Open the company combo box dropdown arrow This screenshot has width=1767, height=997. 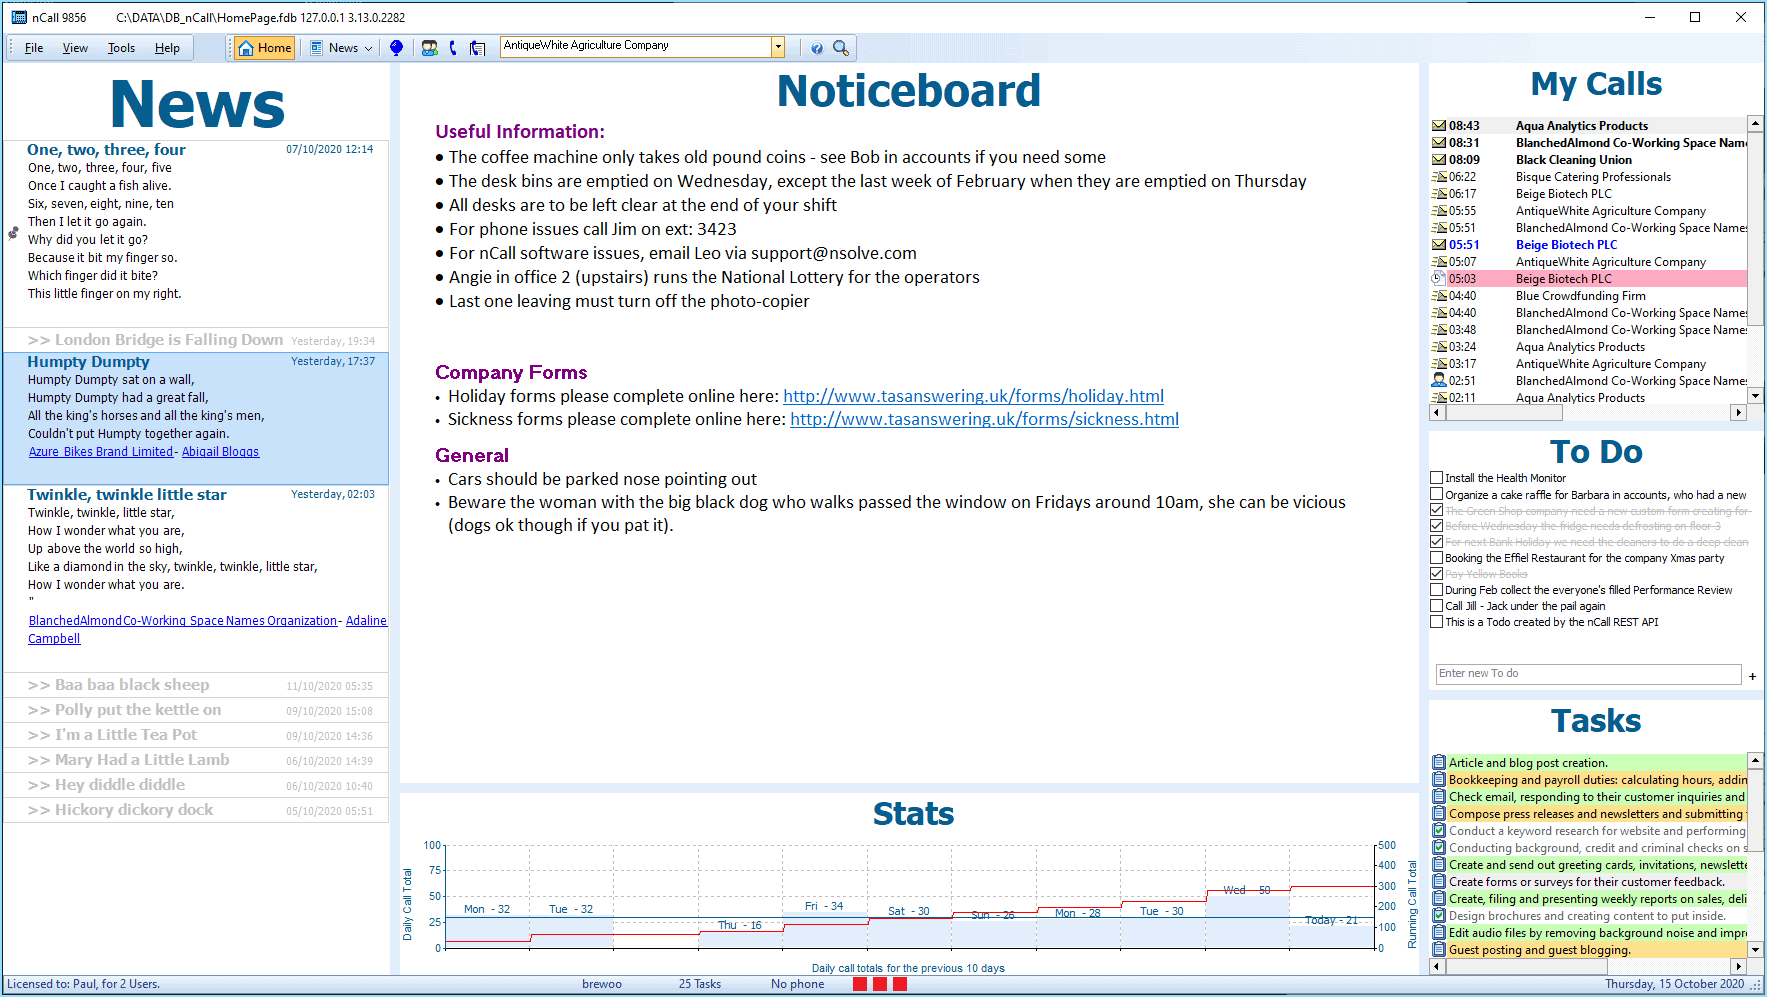[778, 46]
